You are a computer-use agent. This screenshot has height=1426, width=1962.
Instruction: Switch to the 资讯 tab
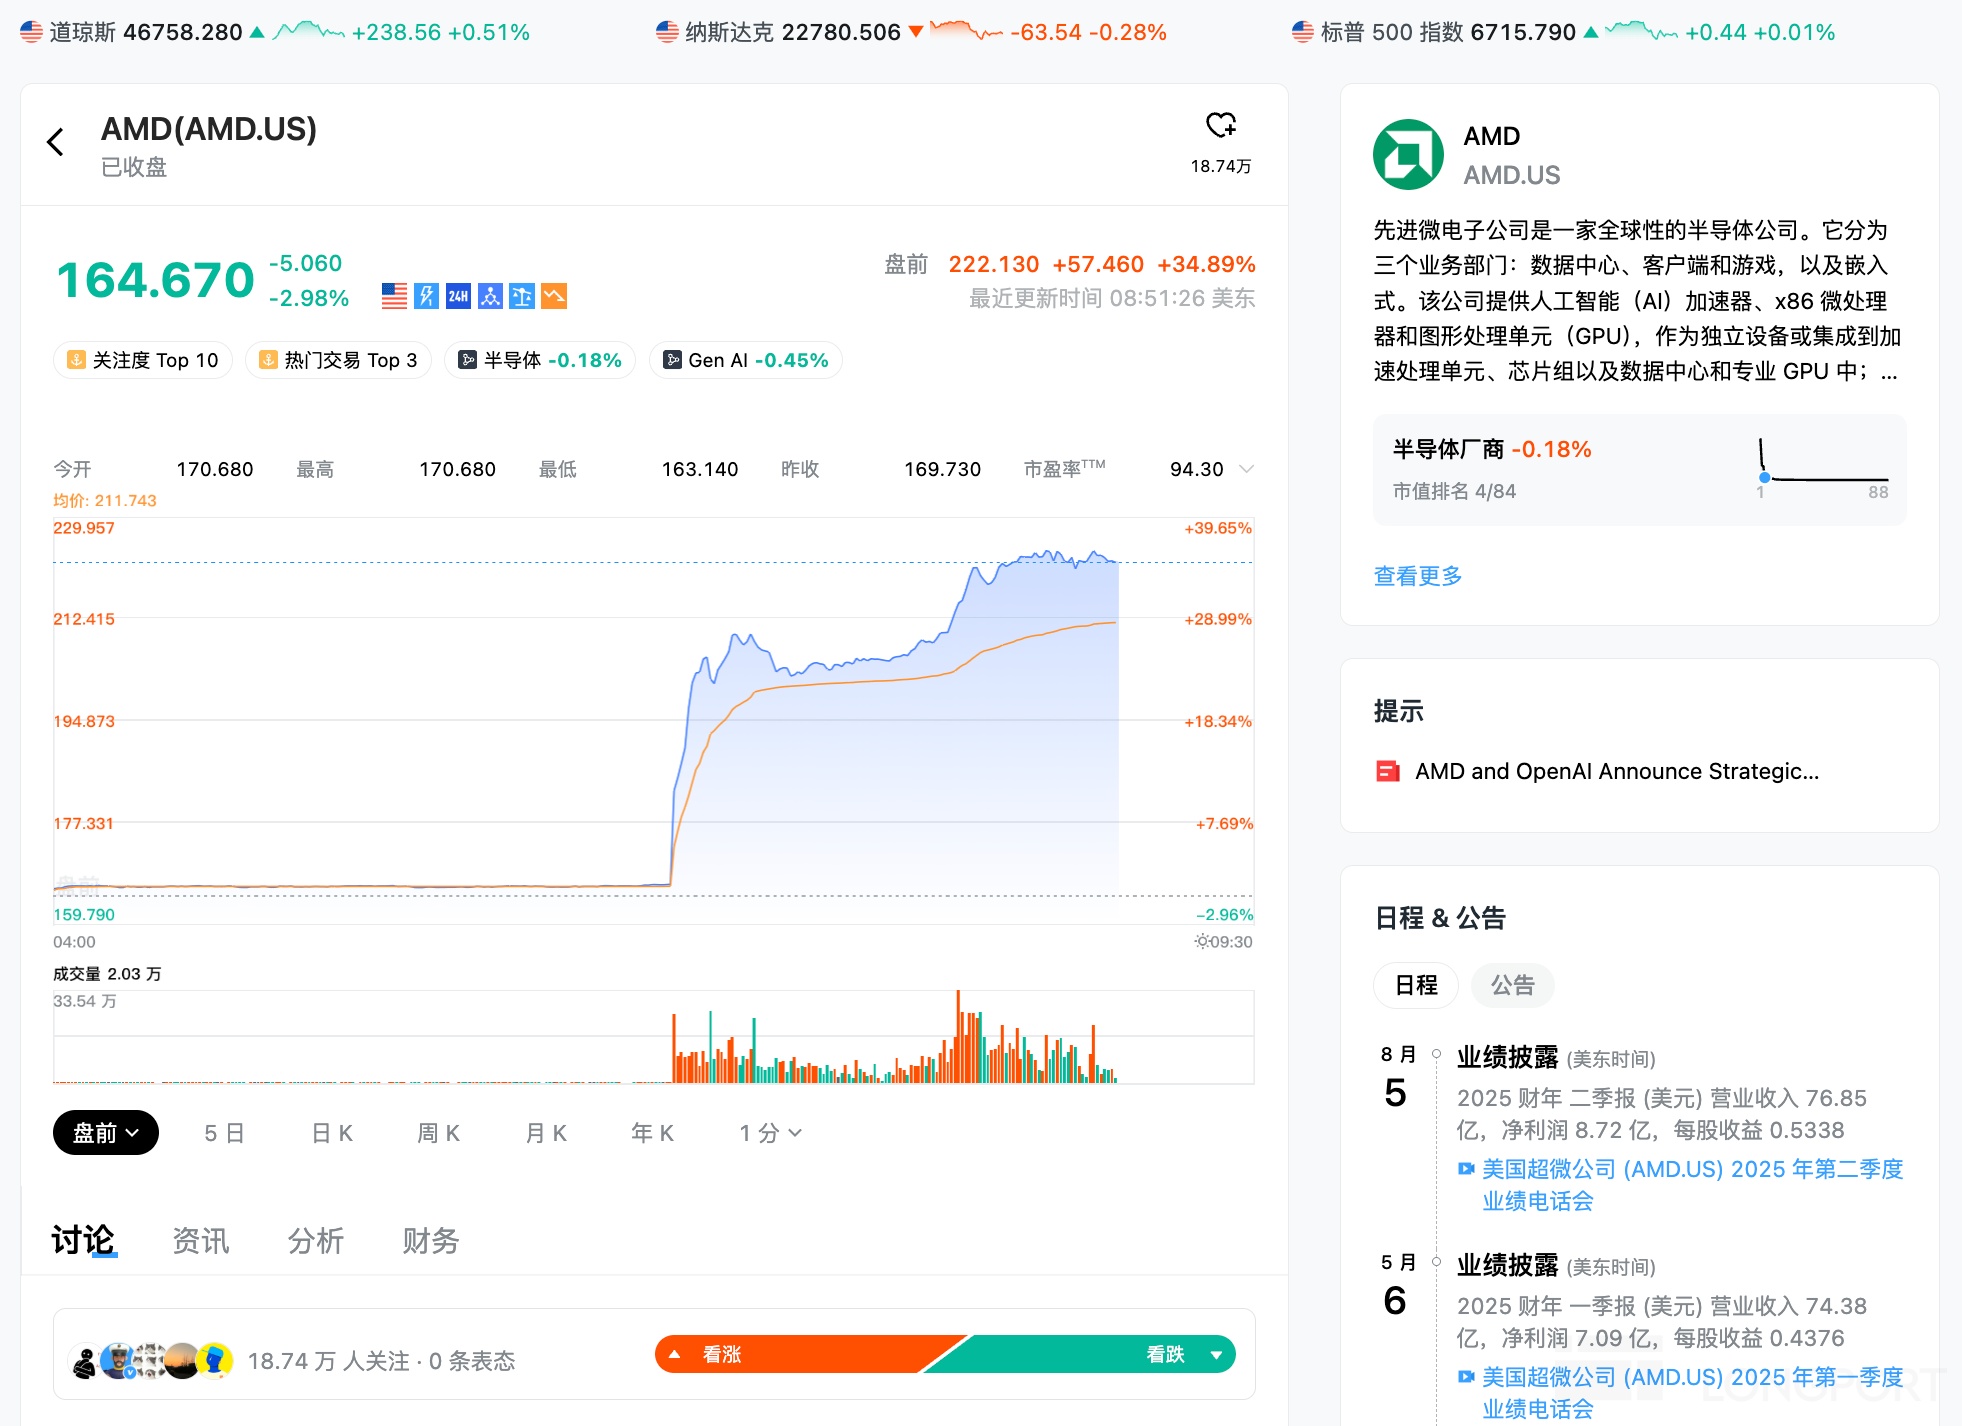pyautogui.click(x=200, y=1241)
